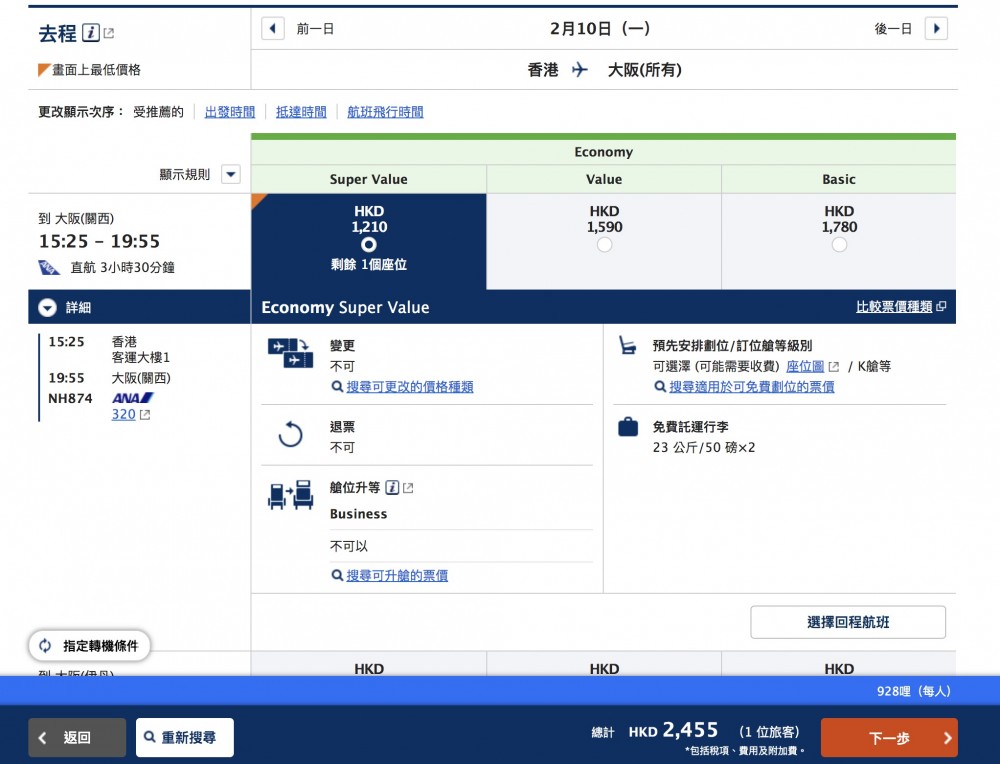This screenshot has height=764, width=1000.
Task: Click airplane icon between 香港 and 大阪
Action: (x=580, y=70)
